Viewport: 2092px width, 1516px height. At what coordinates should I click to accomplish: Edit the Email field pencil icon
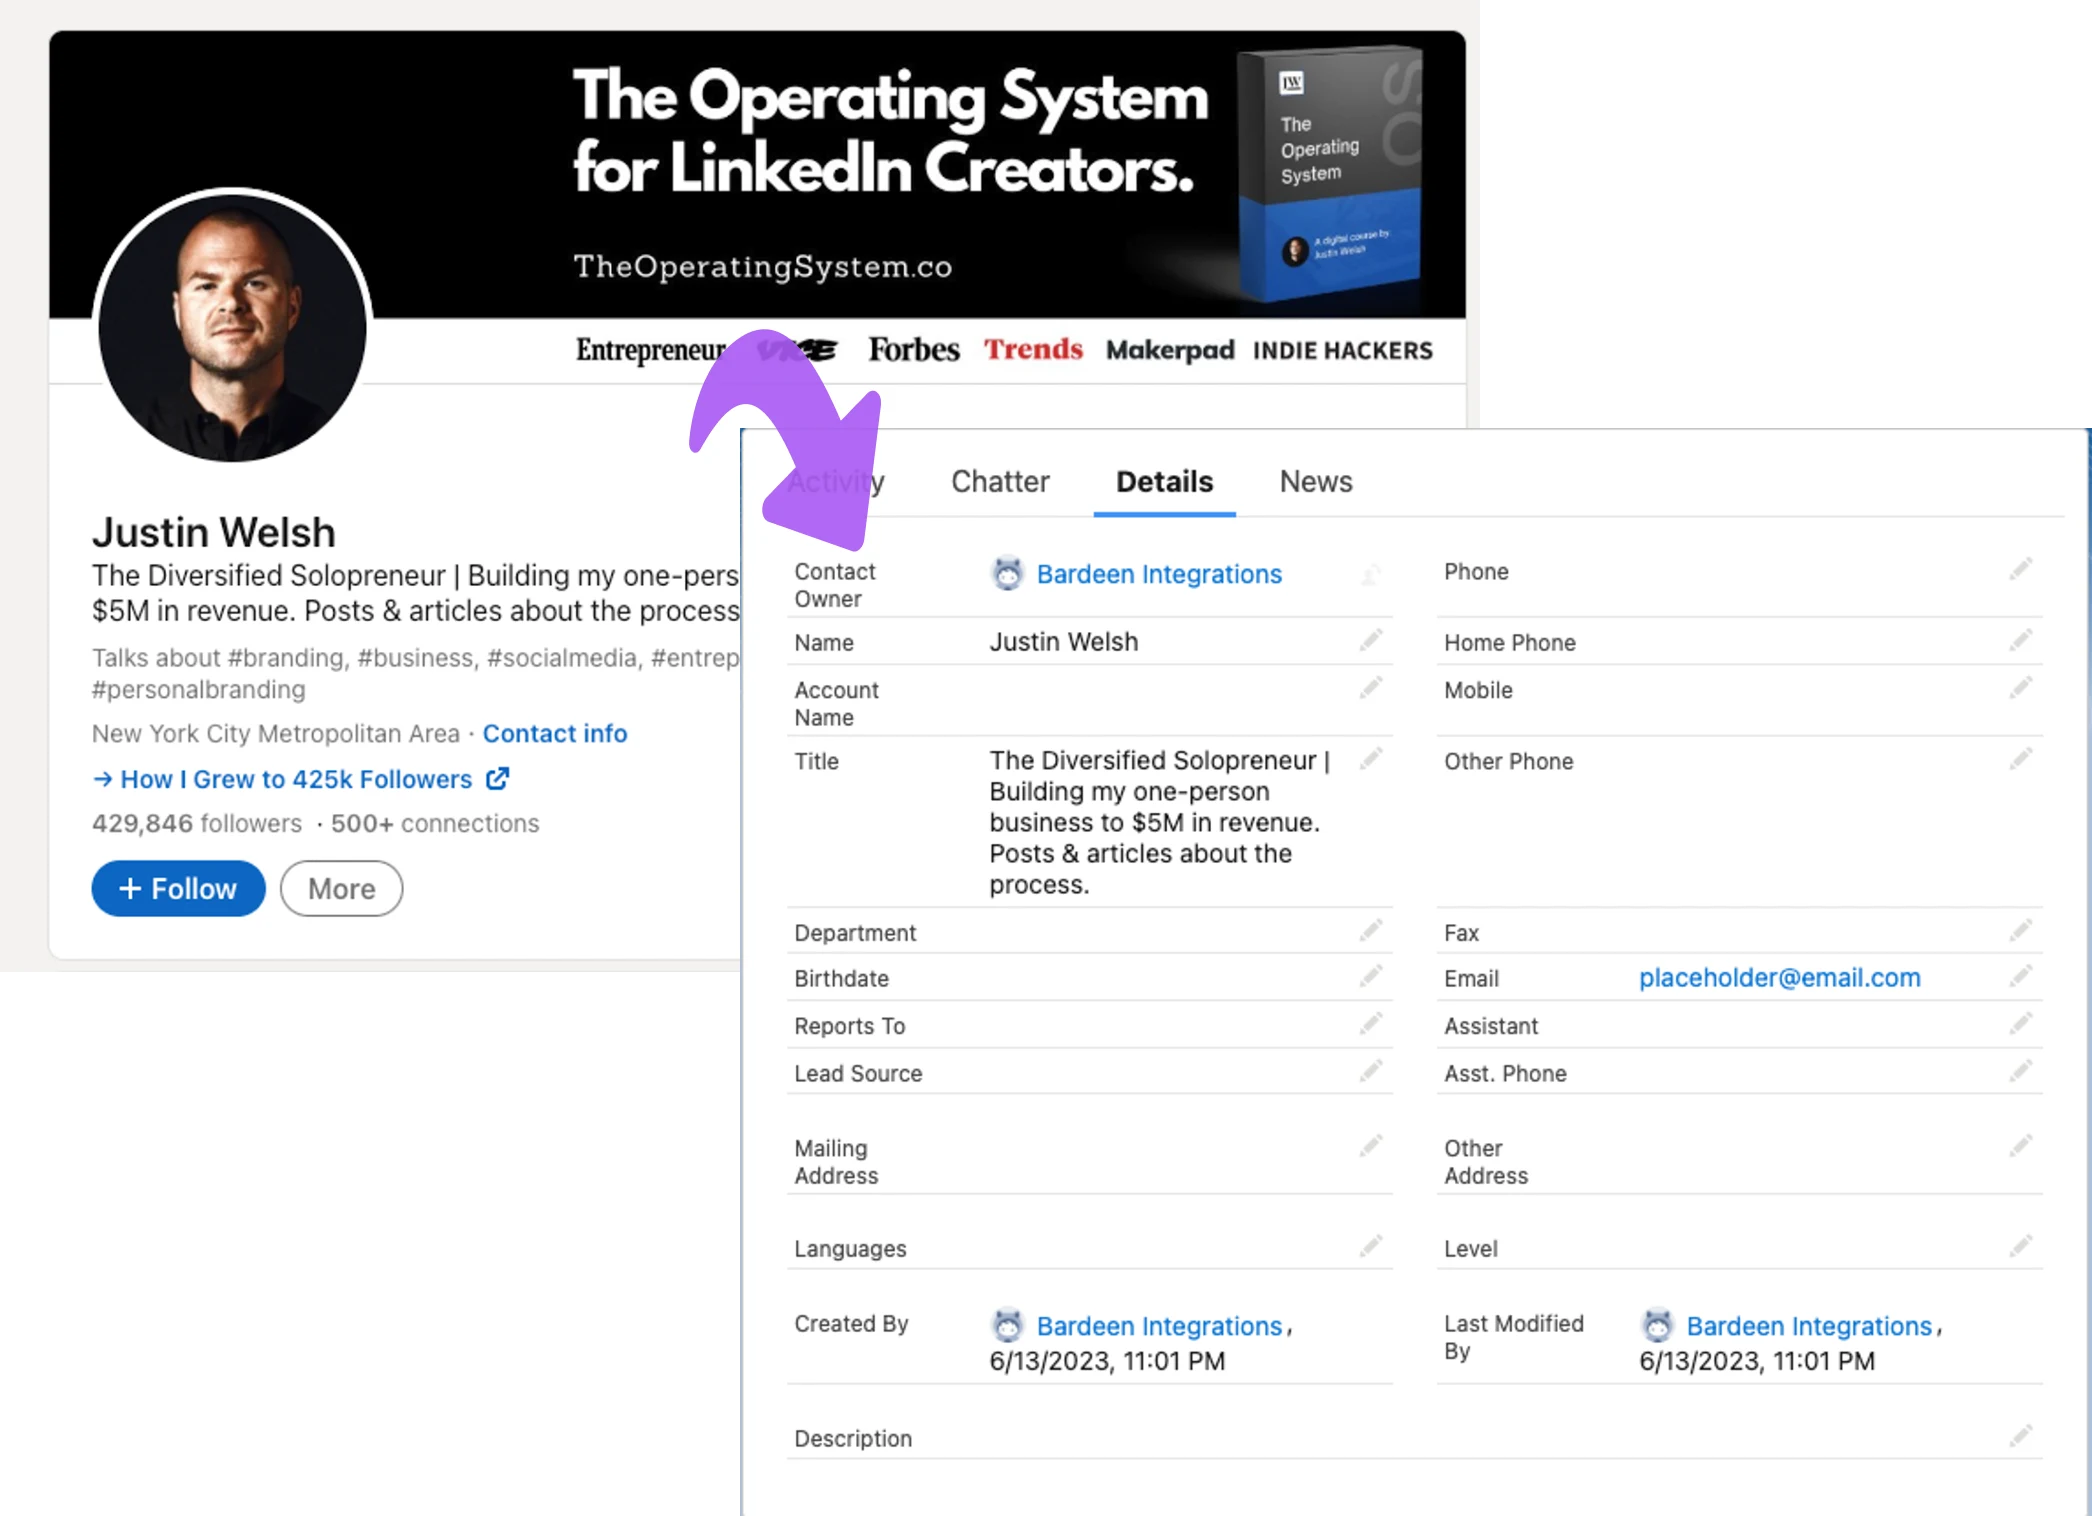pyautogui.click(x=2020, y=975)
